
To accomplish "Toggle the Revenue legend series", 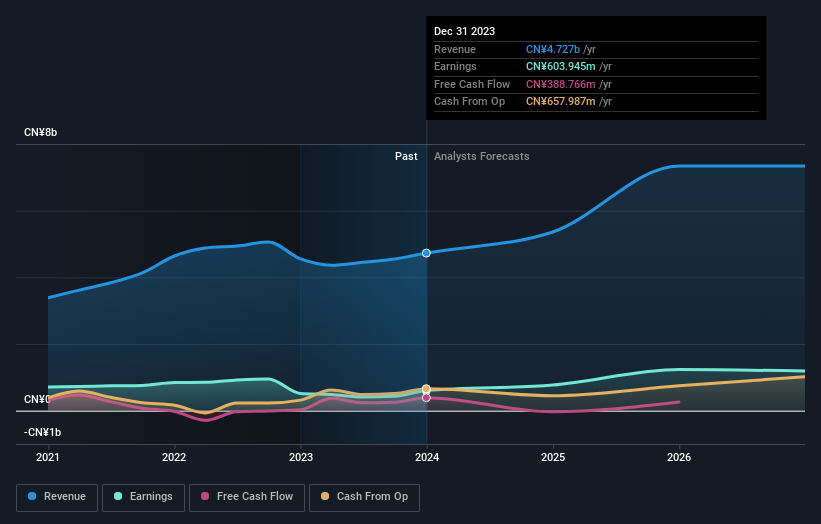I will tap(57, 496).
